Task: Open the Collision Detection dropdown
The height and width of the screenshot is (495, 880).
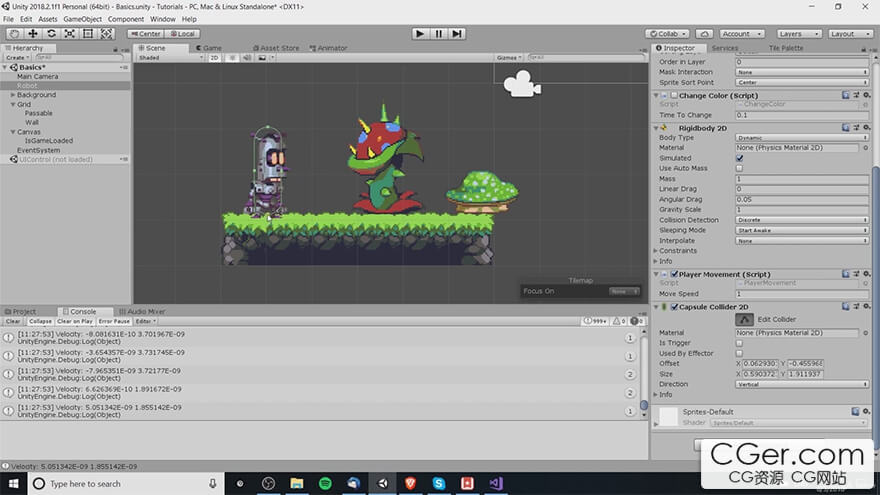Action: click(x=802, y=220)
